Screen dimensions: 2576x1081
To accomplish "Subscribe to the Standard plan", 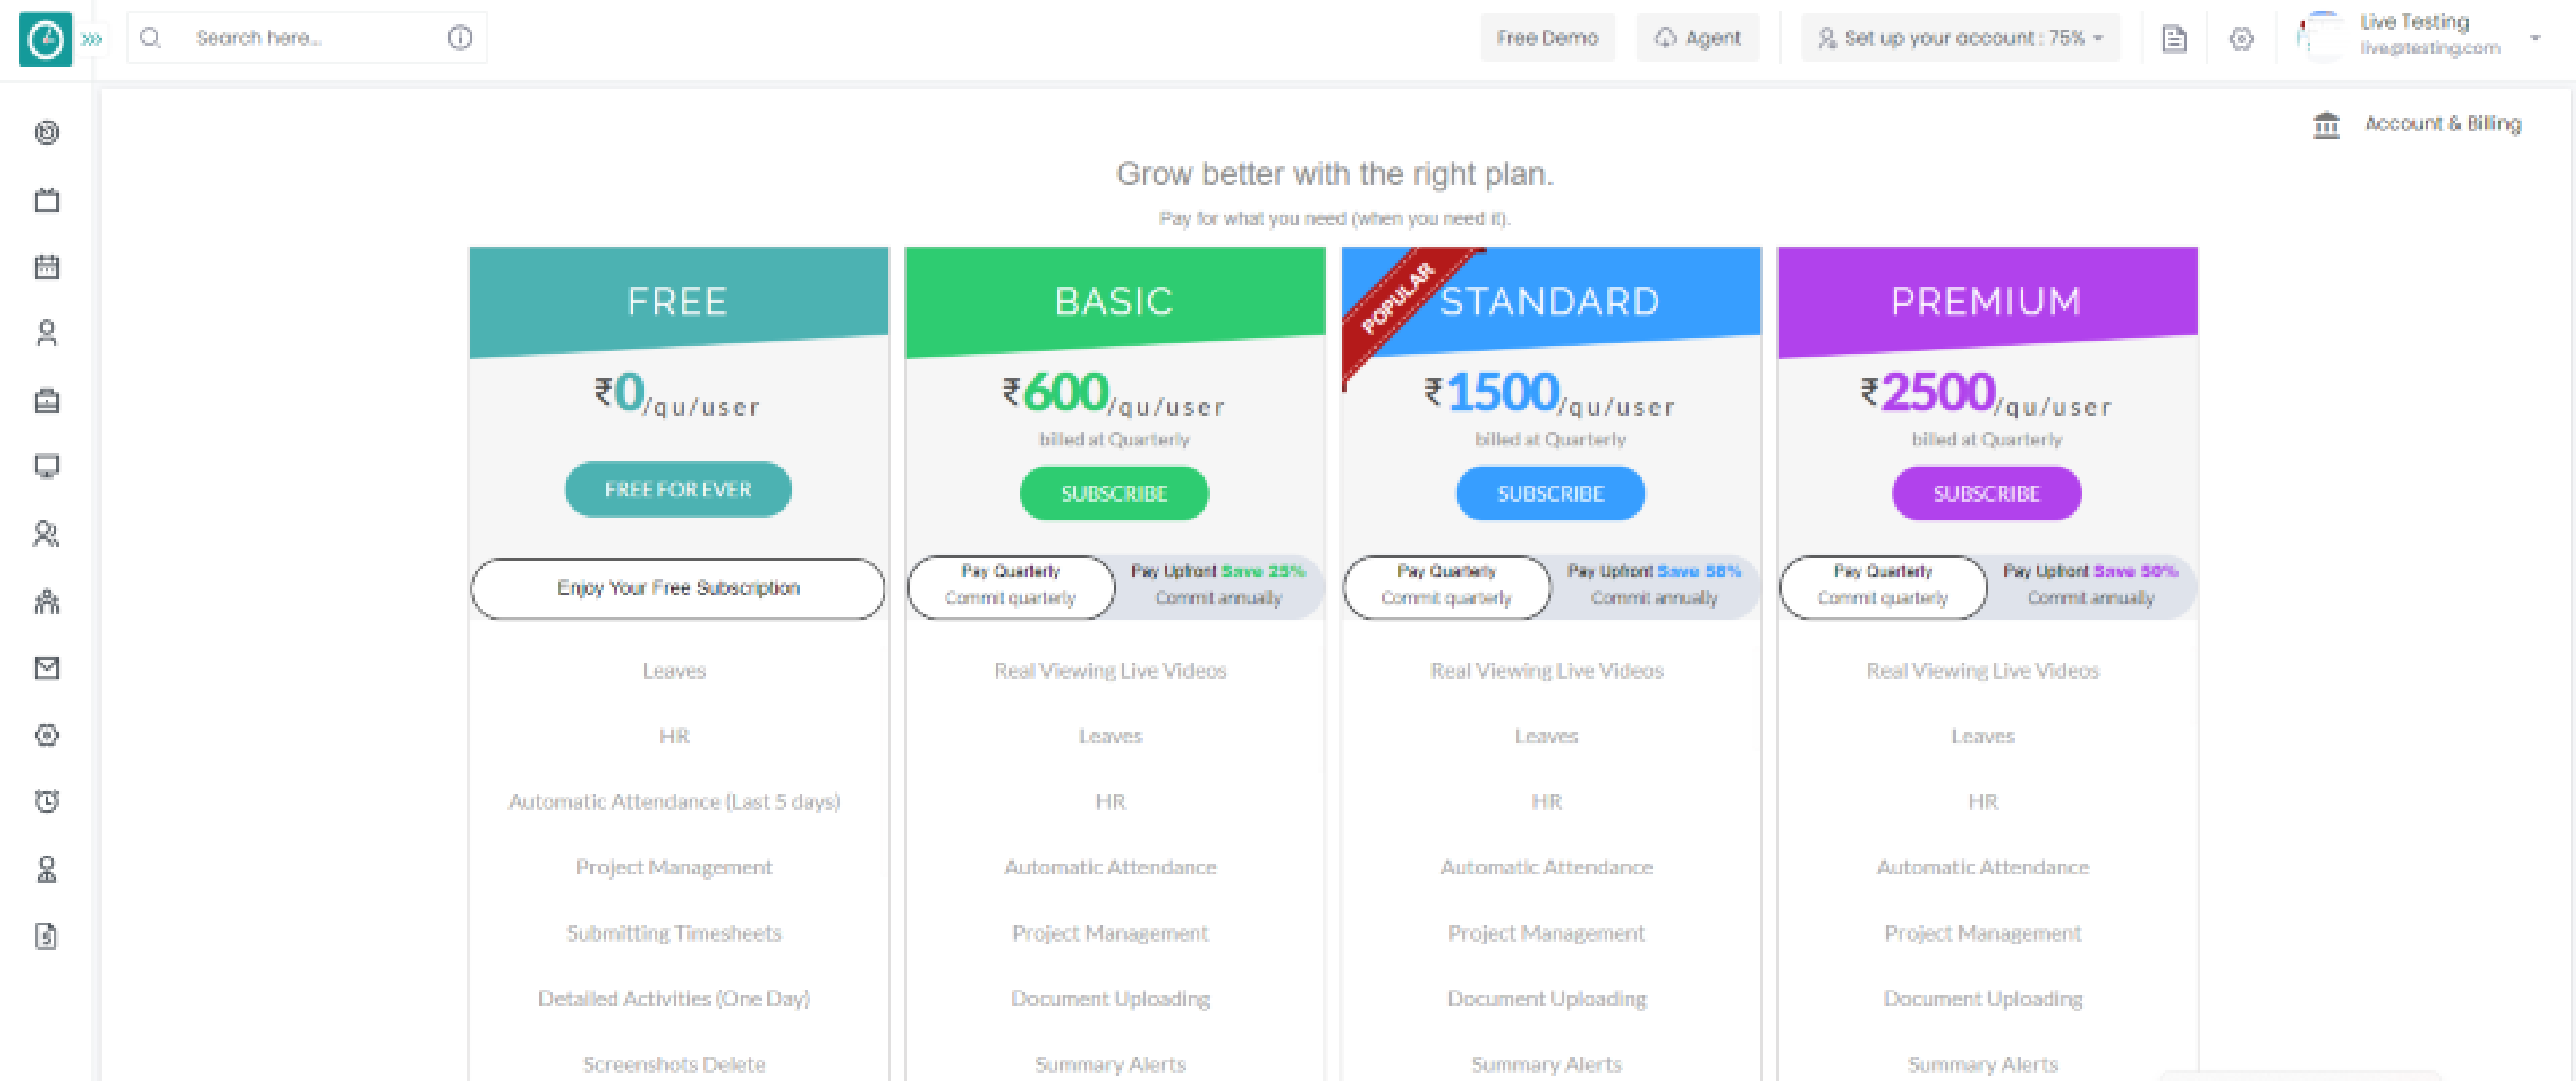I will point(1550,493).
